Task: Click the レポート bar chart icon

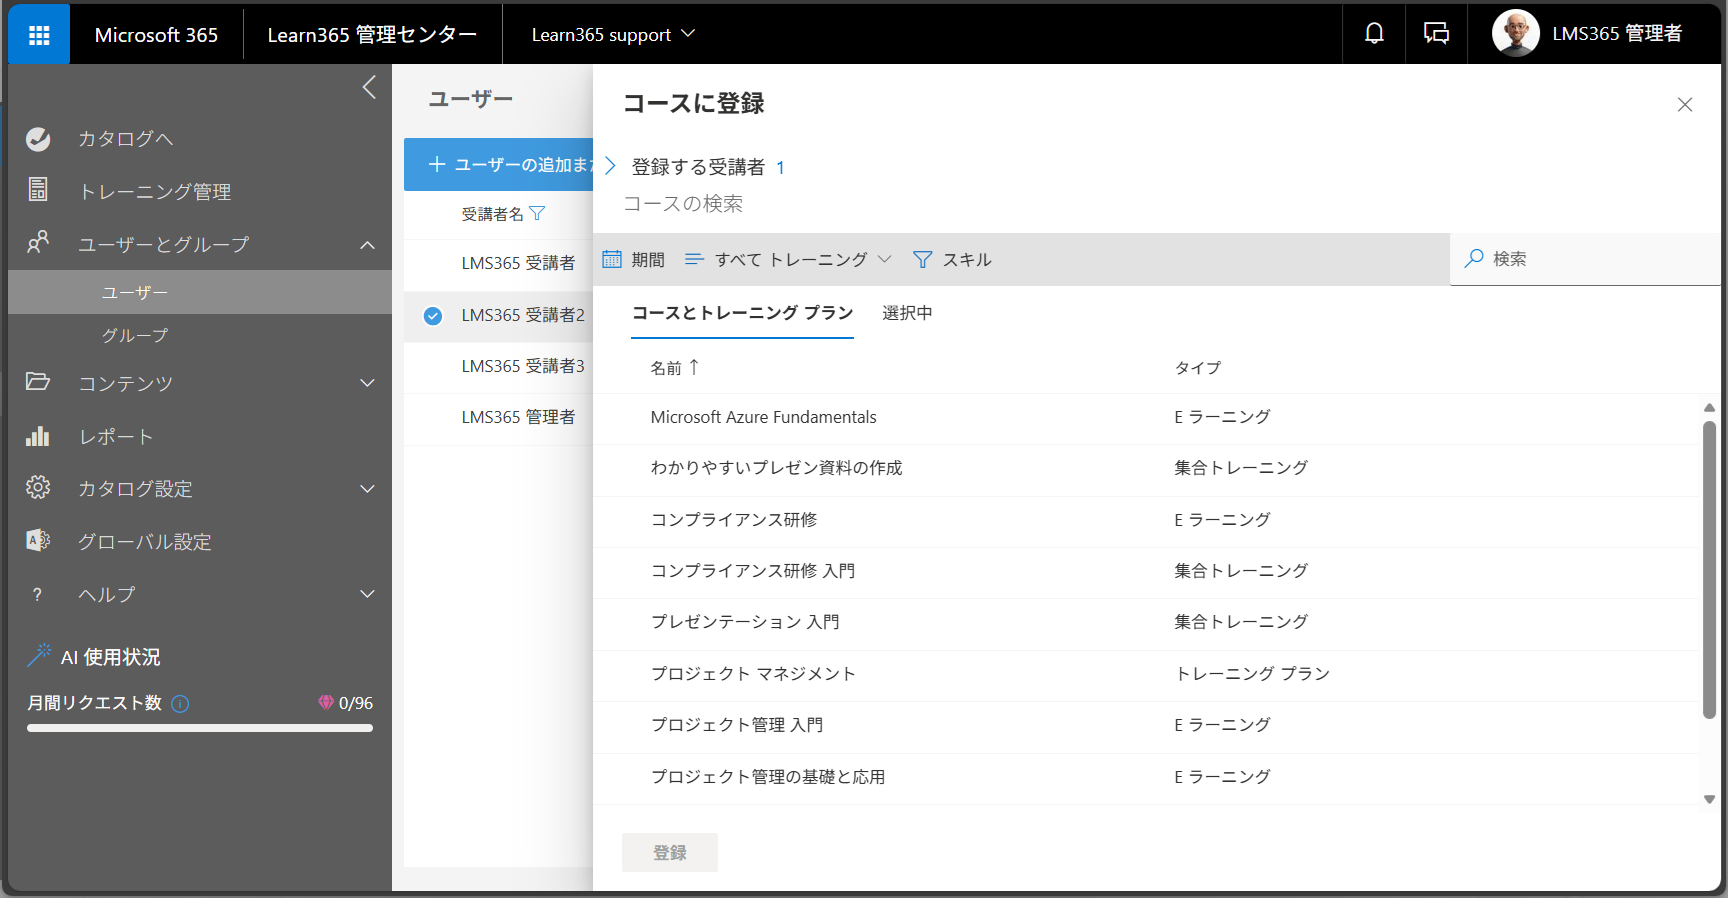Action: coord(38,436)
